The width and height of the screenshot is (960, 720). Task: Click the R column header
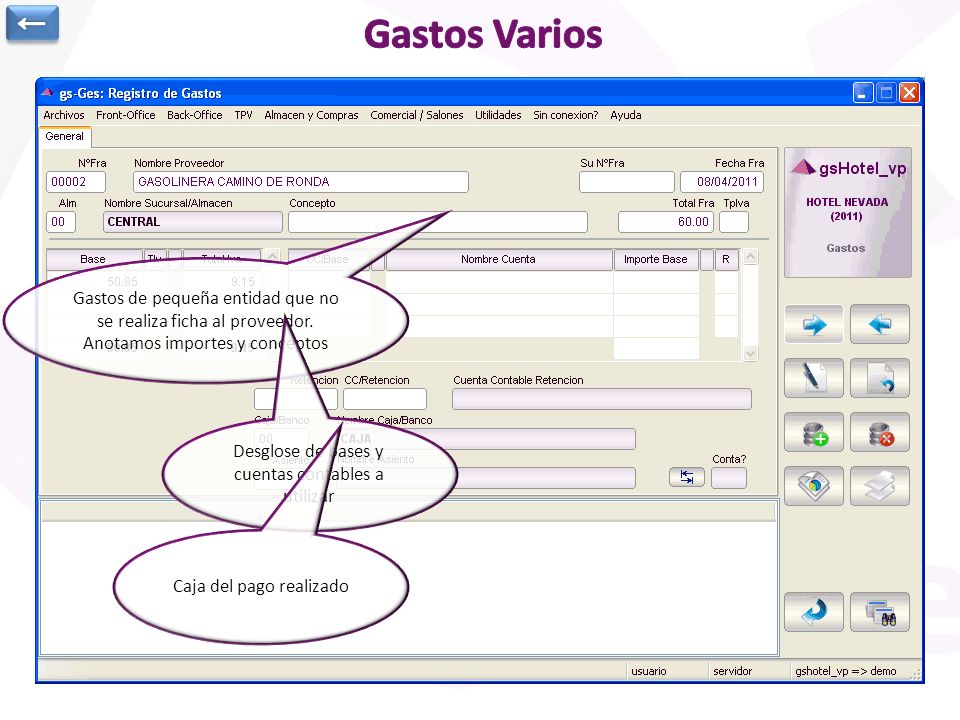(726, 259)
